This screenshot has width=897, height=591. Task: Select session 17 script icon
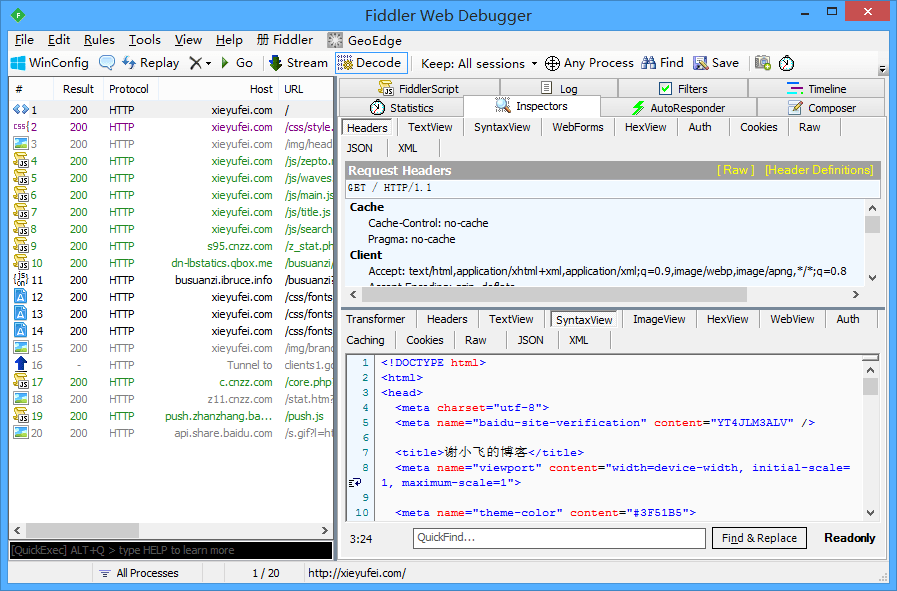pos(21,382)
